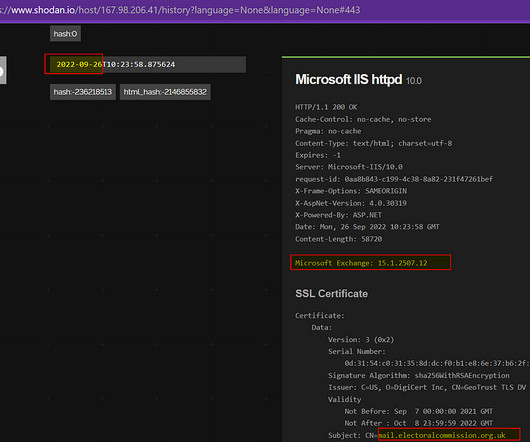Click the 2022-09-26T10:23:58.875624 timestamp

(x=148, y=64)
